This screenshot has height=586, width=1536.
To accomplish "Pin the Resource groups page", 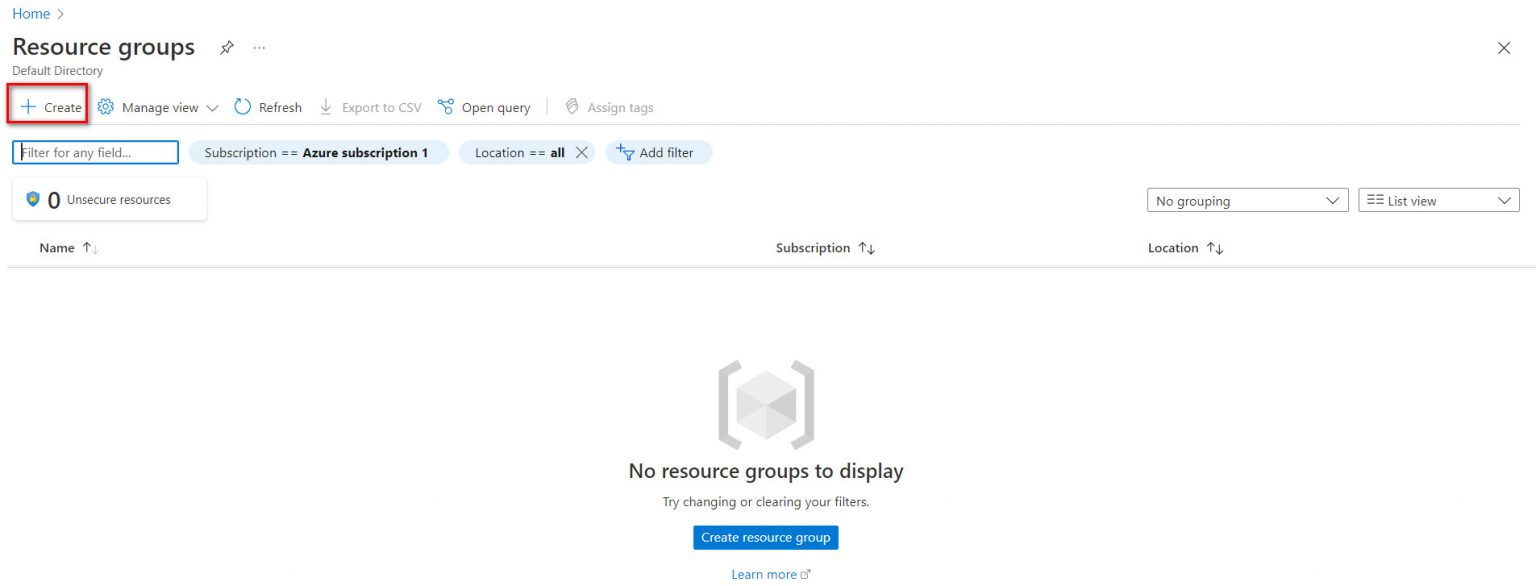I will (226, 47).
